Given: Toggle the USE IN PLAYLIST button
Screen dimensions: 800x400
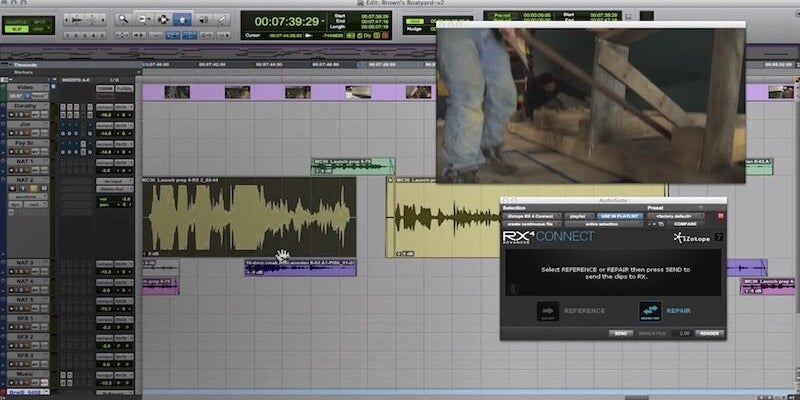Looking at the screenshot, I should (x=621, y=215).
